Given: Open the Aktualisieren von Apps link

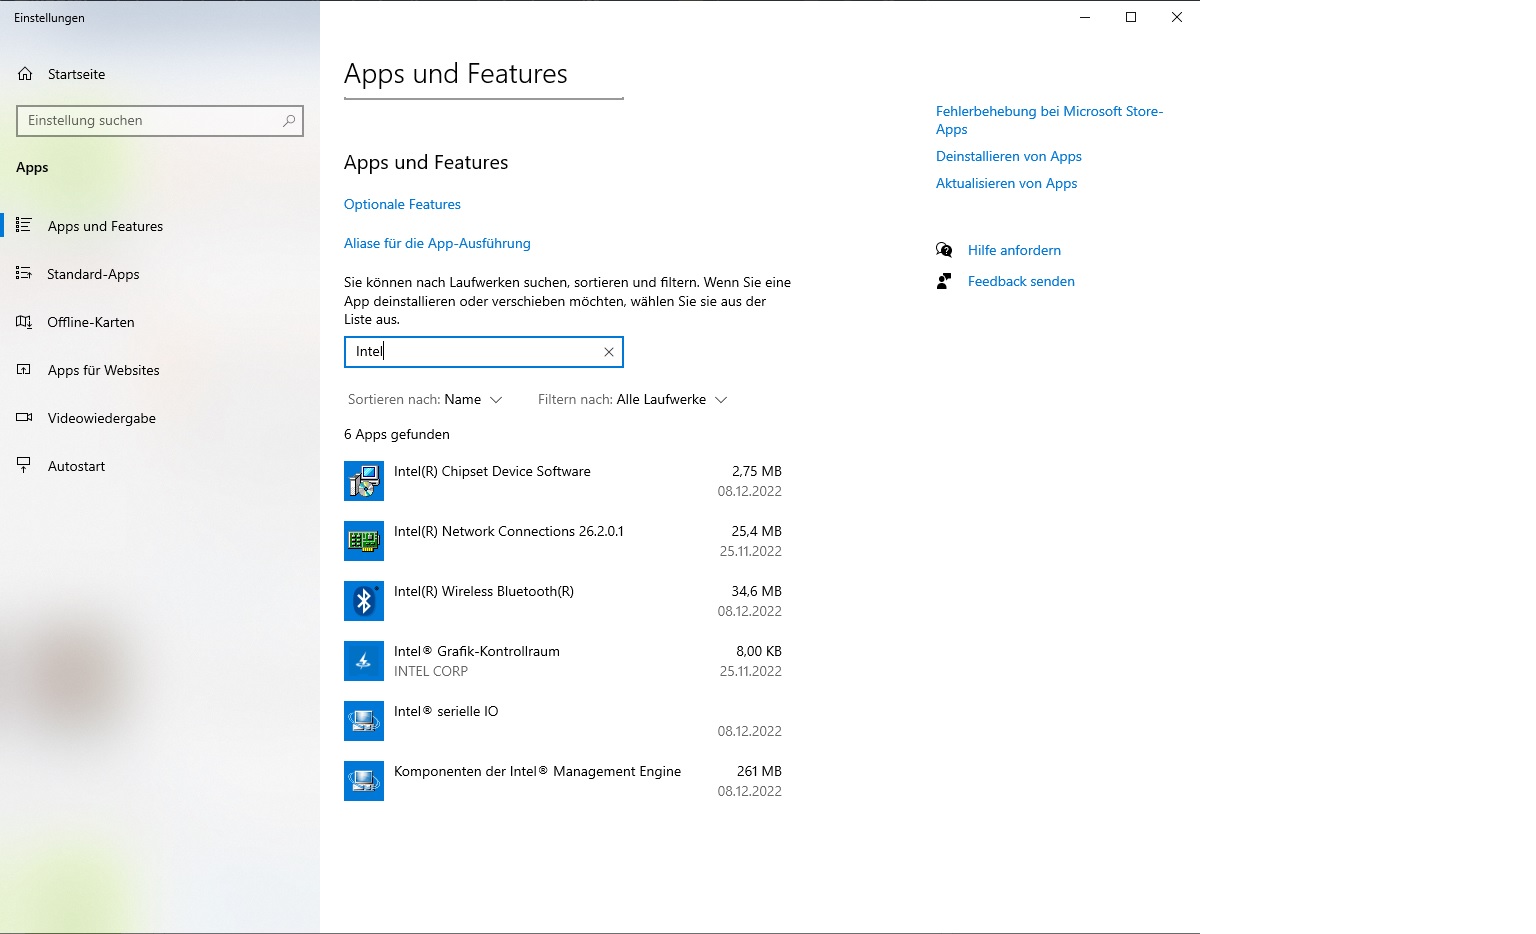Looking at the screenshot, I should pyautogui.click(x=1006, y=183).
